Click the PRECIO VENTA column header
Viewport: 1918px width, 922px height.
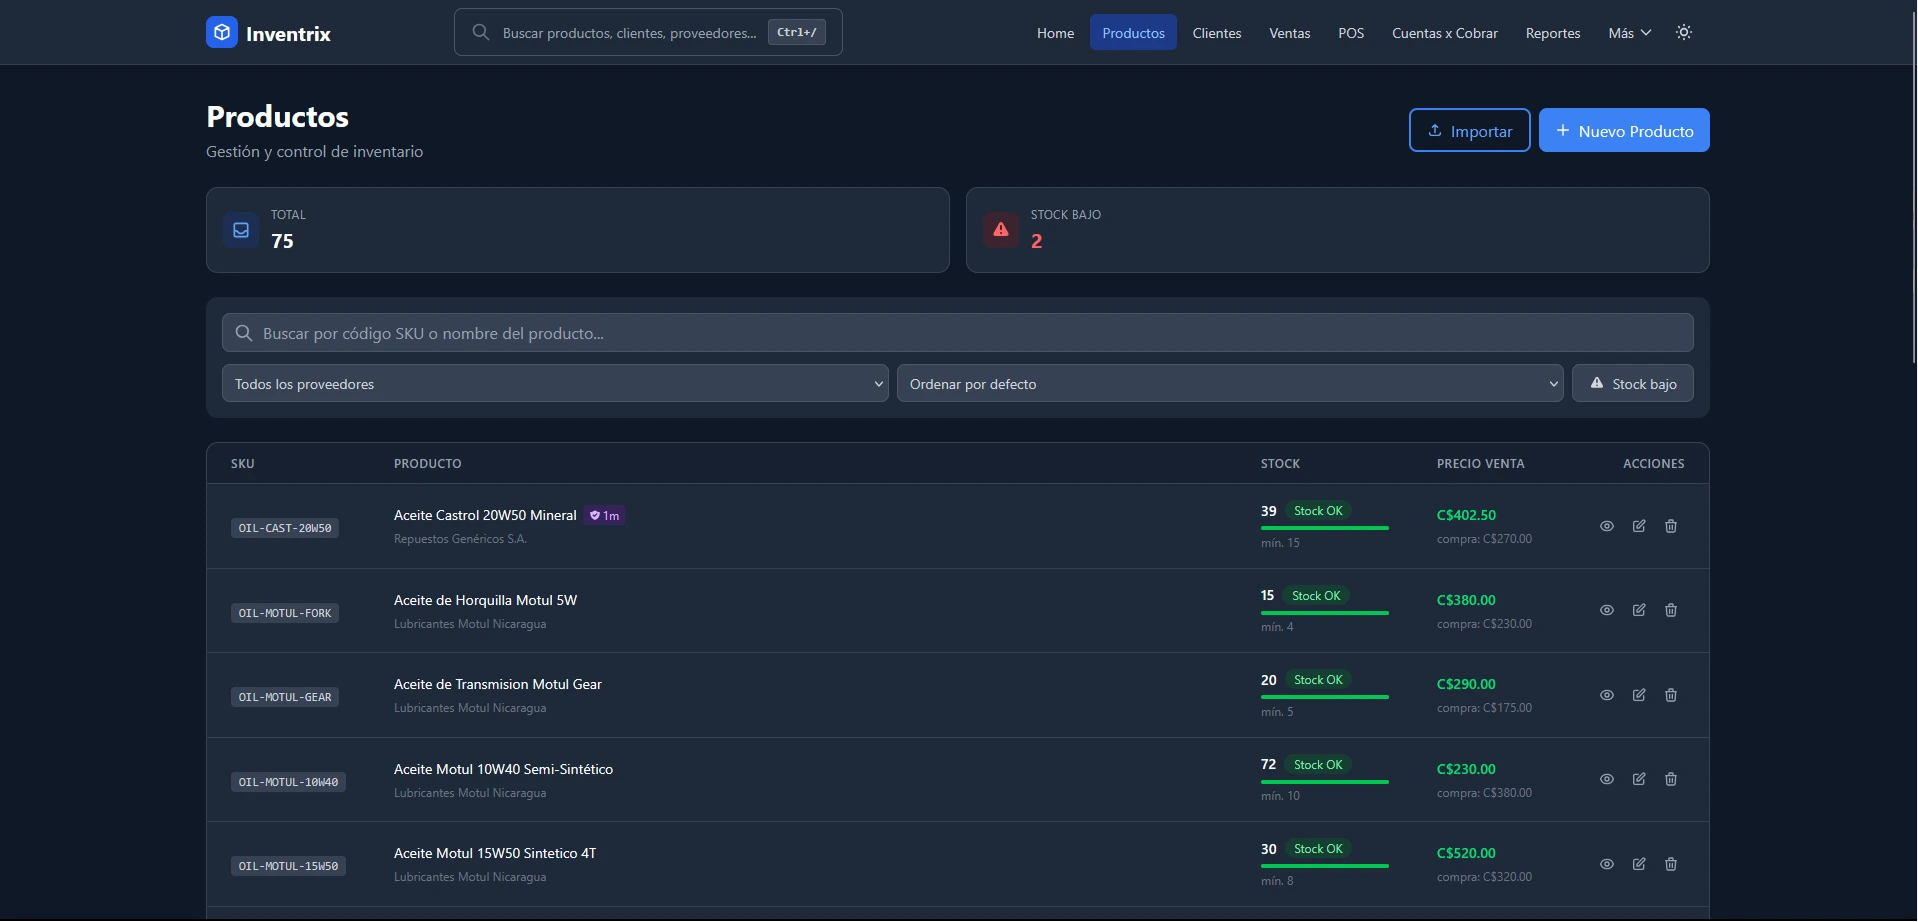(1481, 464)
